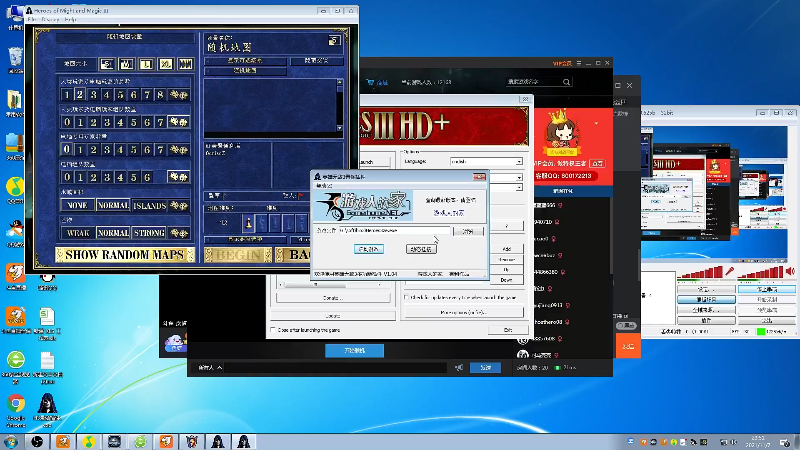This screenshot has height=450, width=800.
Task: Click the random dice button beside STRONG
Action: coord(179,233)
